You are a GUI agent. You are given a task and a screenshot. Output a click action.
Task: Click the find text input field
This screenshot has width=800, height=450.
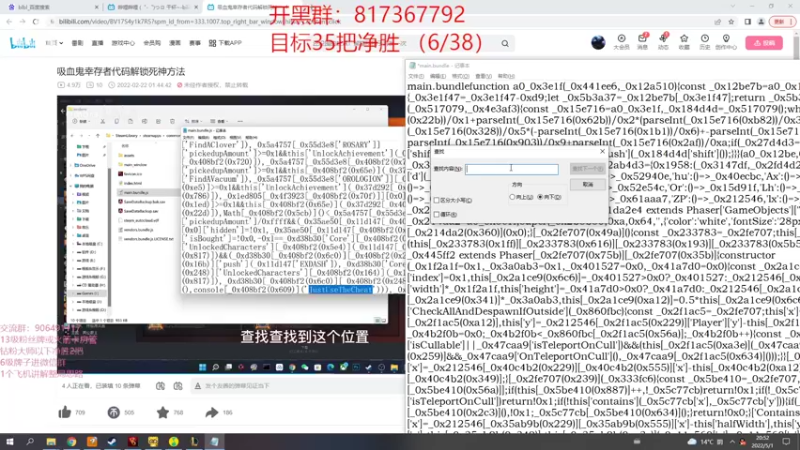[512, 169]
